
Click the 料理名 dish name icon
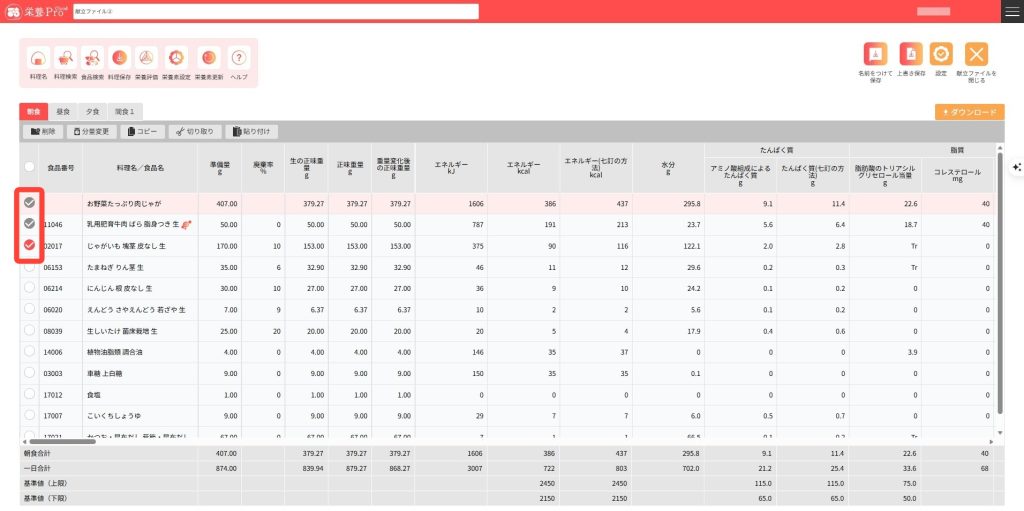point(38,59)
